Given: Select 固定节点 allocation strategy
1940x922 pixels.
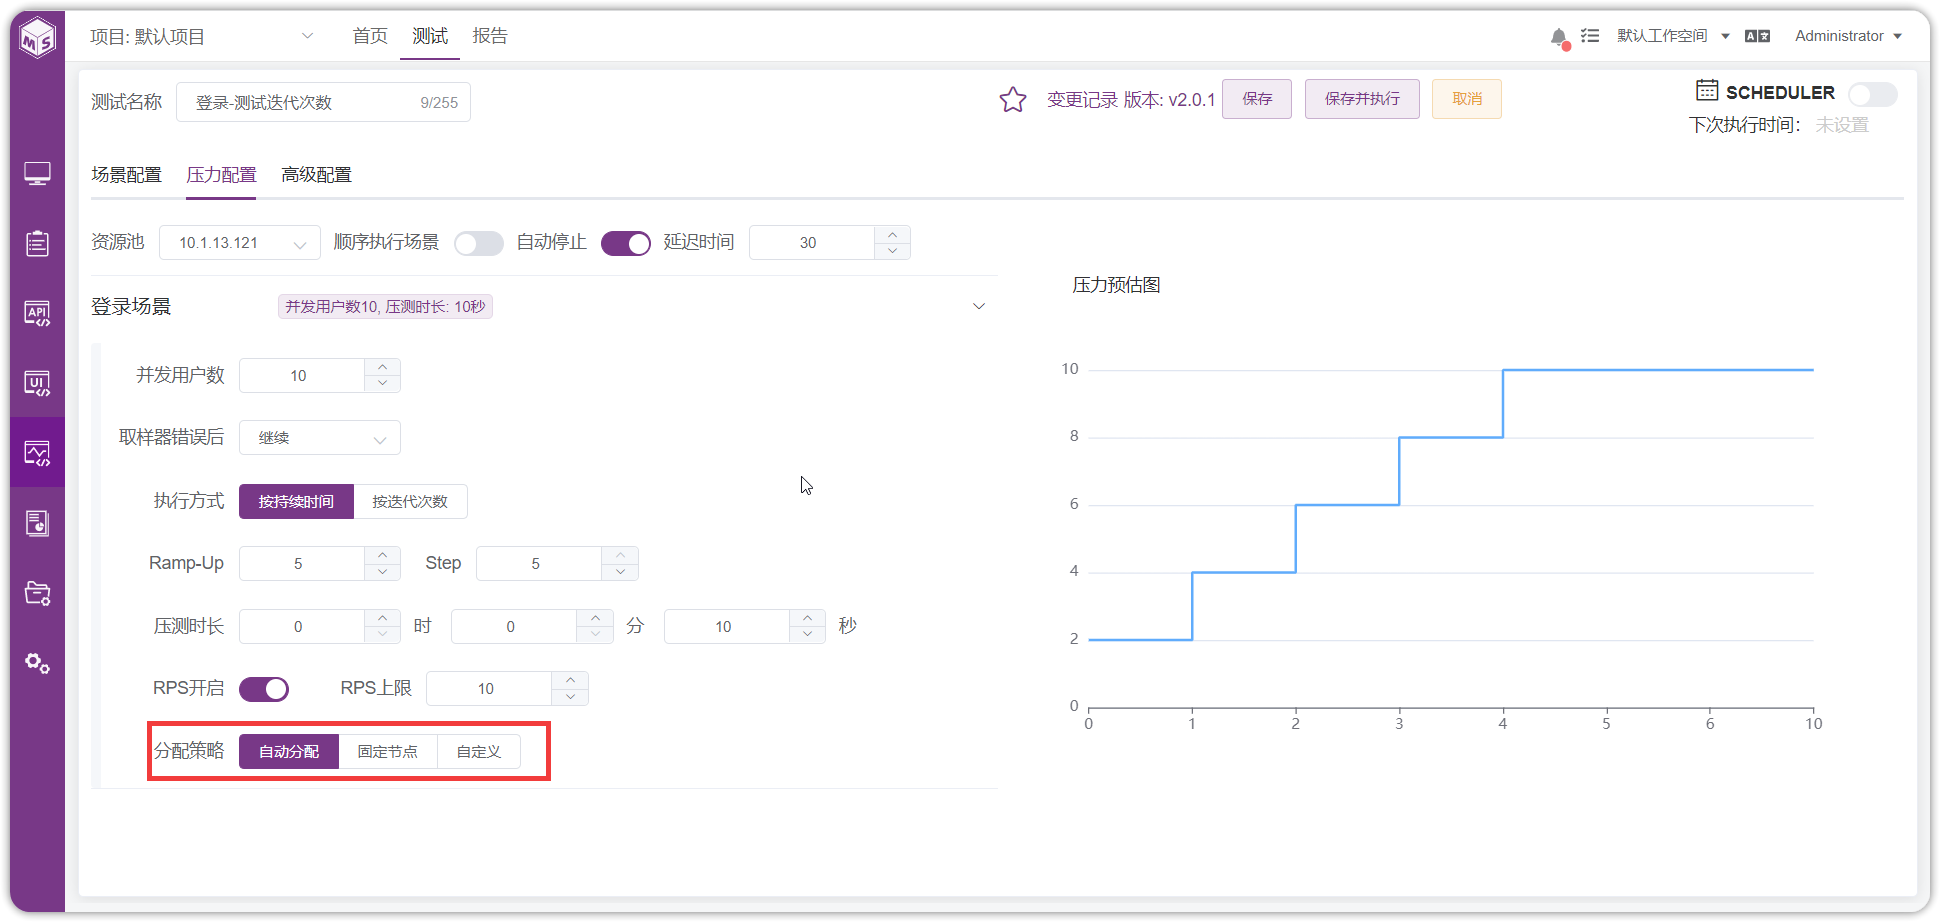Looking at the screenshot, I should click(388, 752).
